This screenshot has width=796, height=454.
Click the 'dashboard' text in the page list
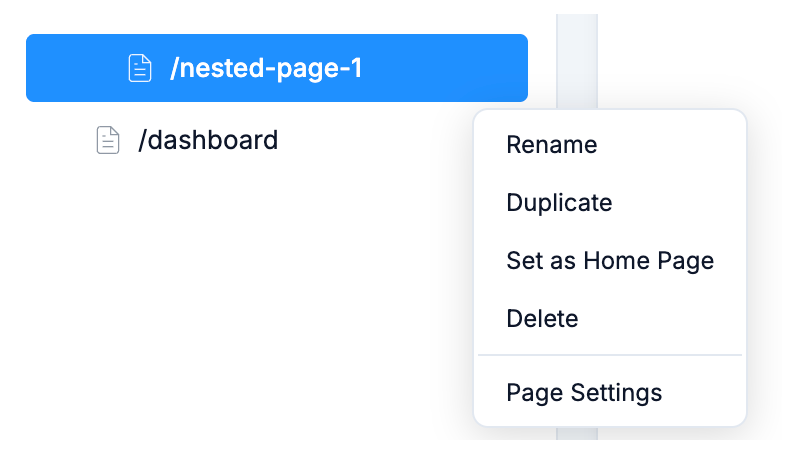point(213,140)
